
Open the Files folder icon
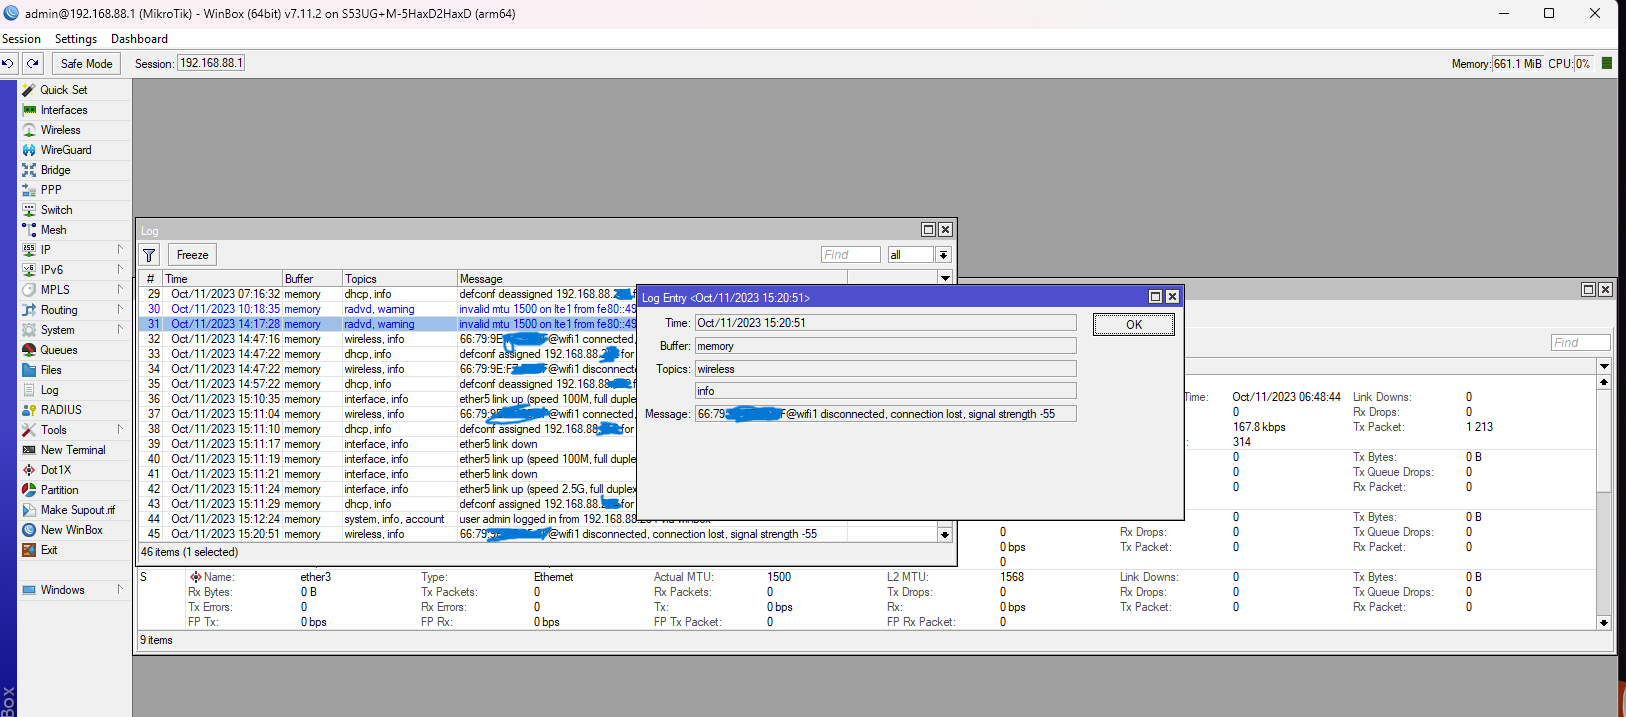tap(29, 370)
